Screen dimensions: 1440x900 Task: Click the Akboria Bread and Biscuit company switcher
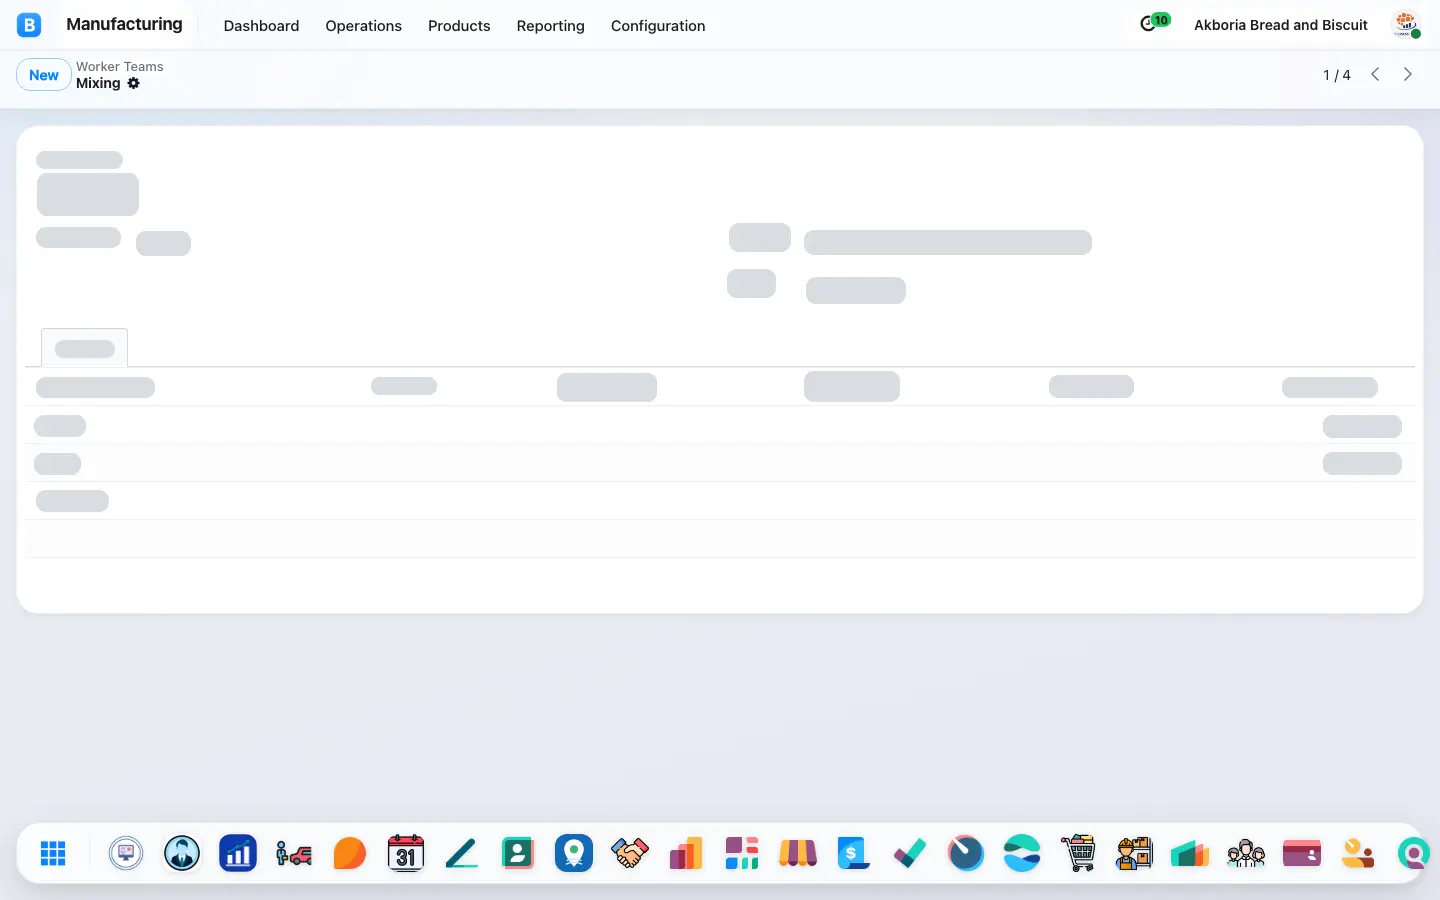[1281, 25]
